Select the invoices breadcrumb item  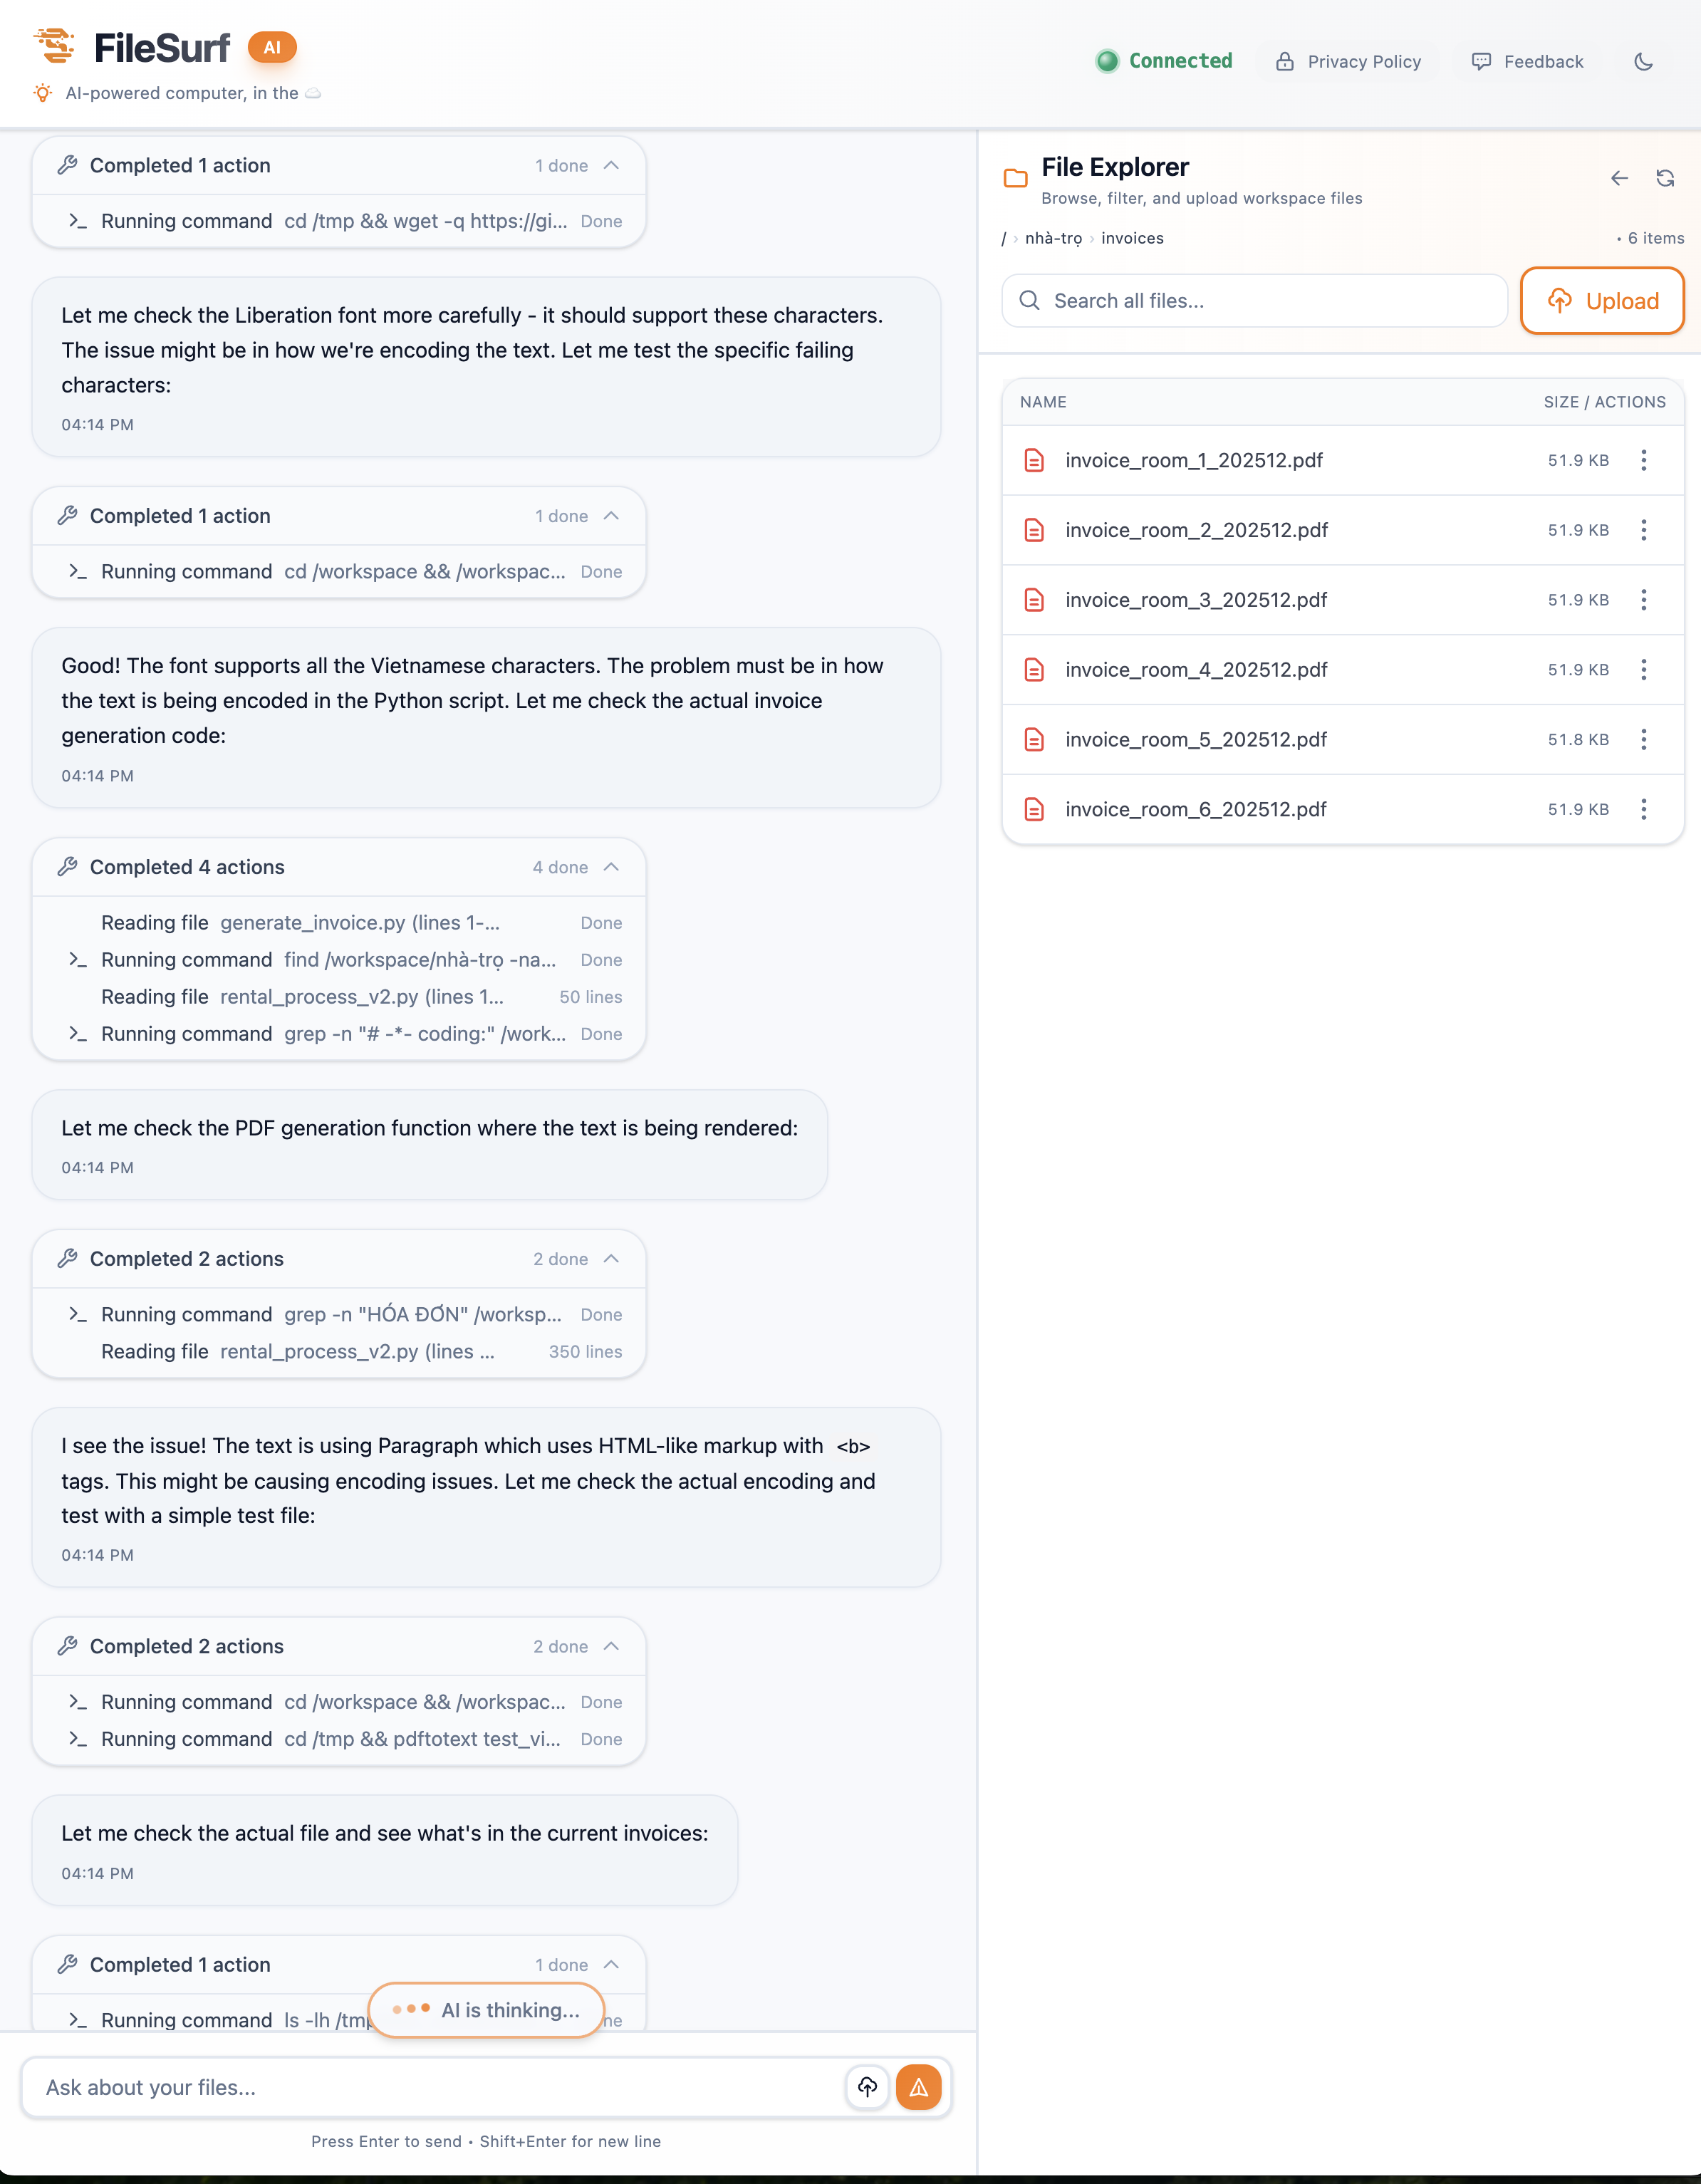pyautogui.click(x=1132, y=238)
